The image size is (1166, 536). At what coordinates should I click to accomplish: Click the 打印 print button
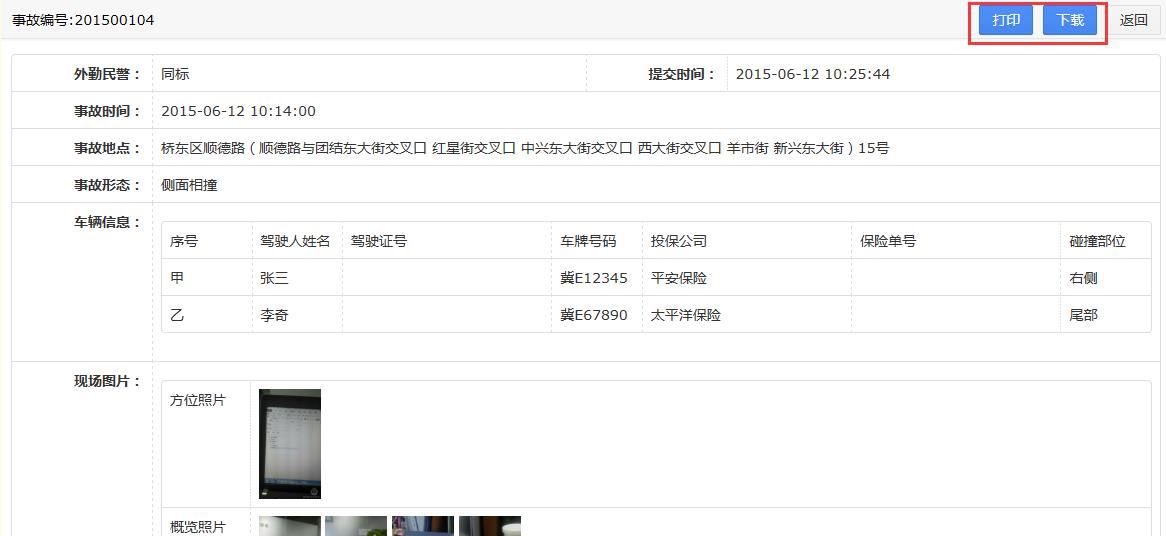(1005, 20)
